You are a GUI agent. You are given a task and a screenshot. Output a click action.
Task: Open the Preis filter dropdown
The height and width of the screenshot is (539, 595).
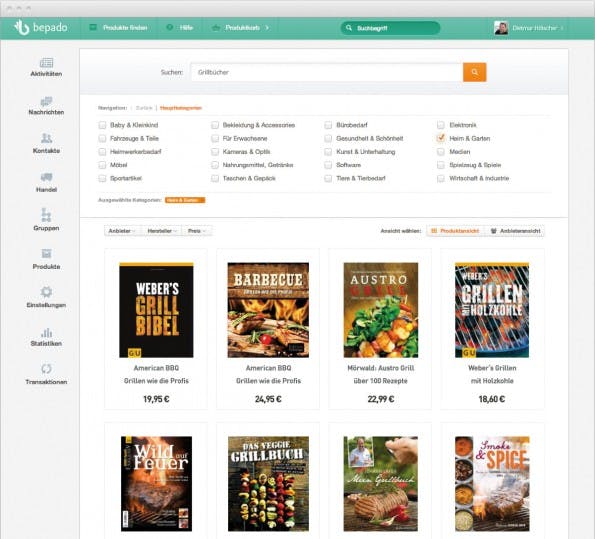(197, 231)
